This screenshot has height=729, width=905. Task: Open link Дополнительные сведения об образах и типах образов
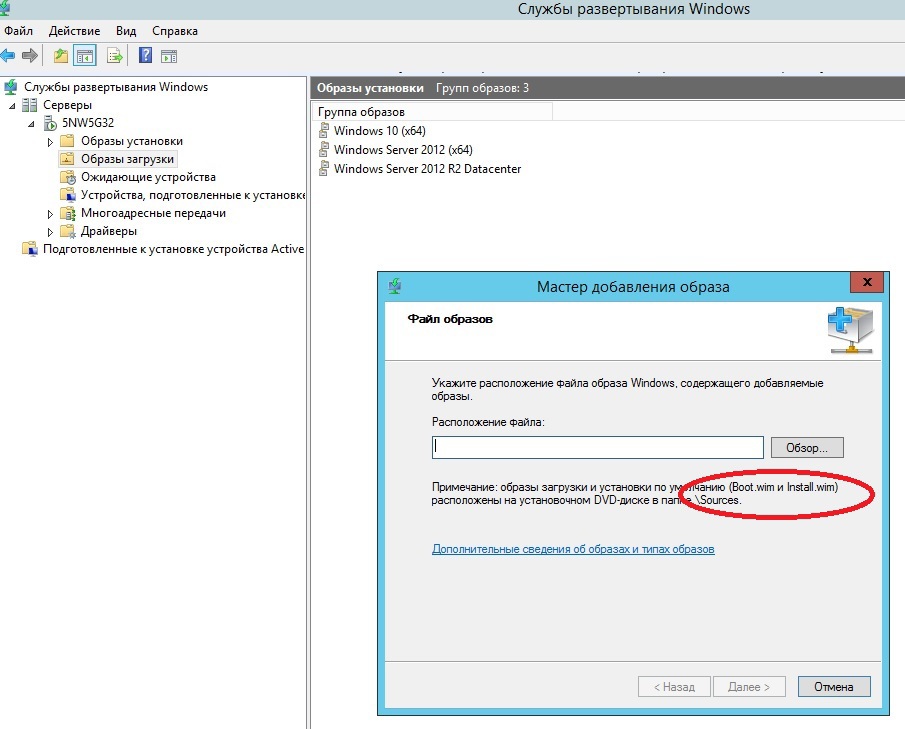[x=573, y=549]
